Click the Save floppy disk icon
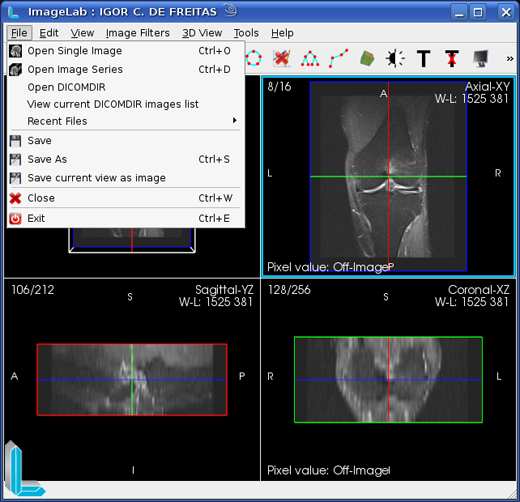The height and width of the screenshot is (502, 520). pos(15,141)
